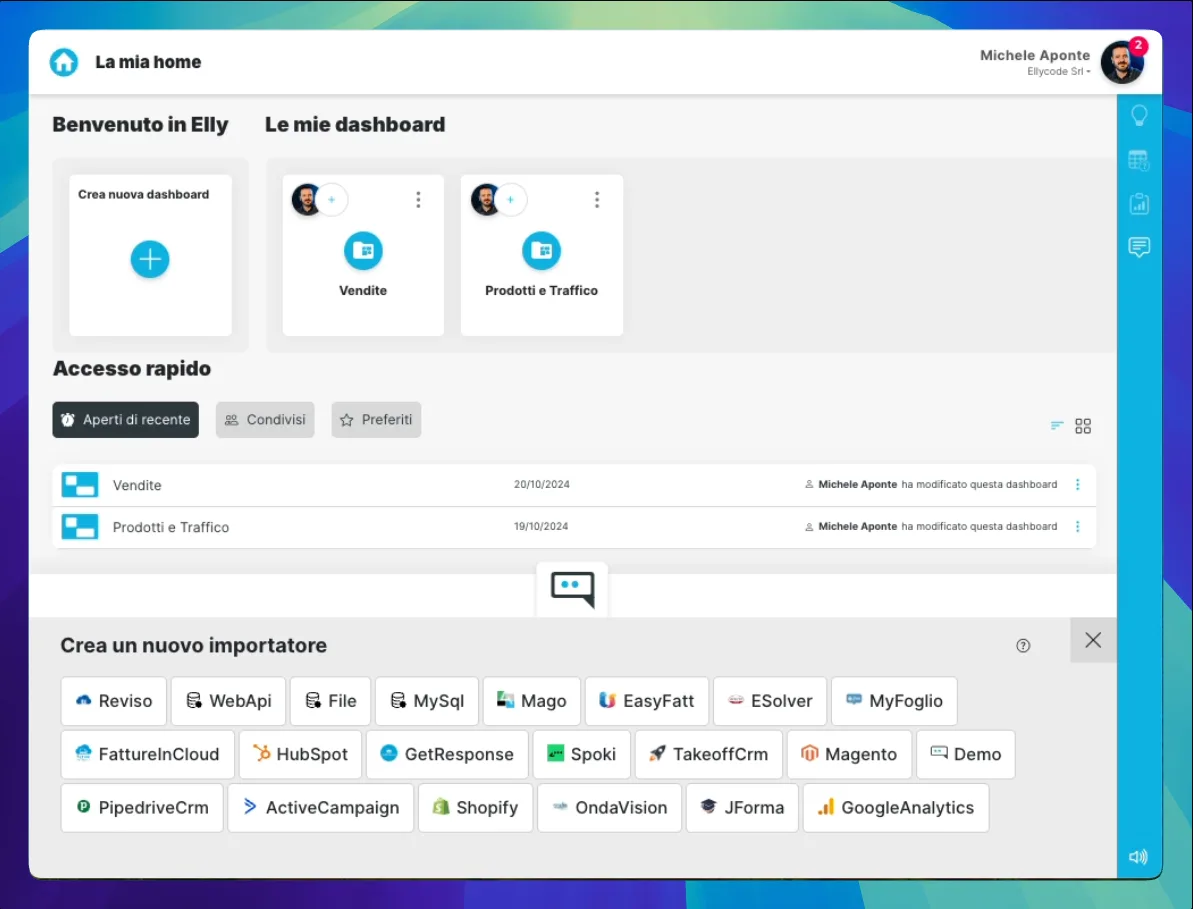Select the Preferiti tab
This screenshot has width=1193, height=909.
click(x=376, y=420)
